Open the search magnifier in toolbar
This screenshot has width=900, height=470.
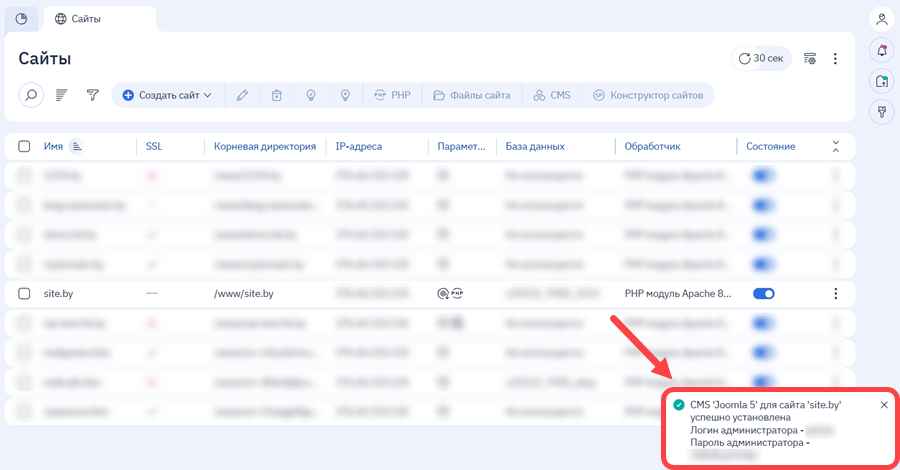pos(31,95)
